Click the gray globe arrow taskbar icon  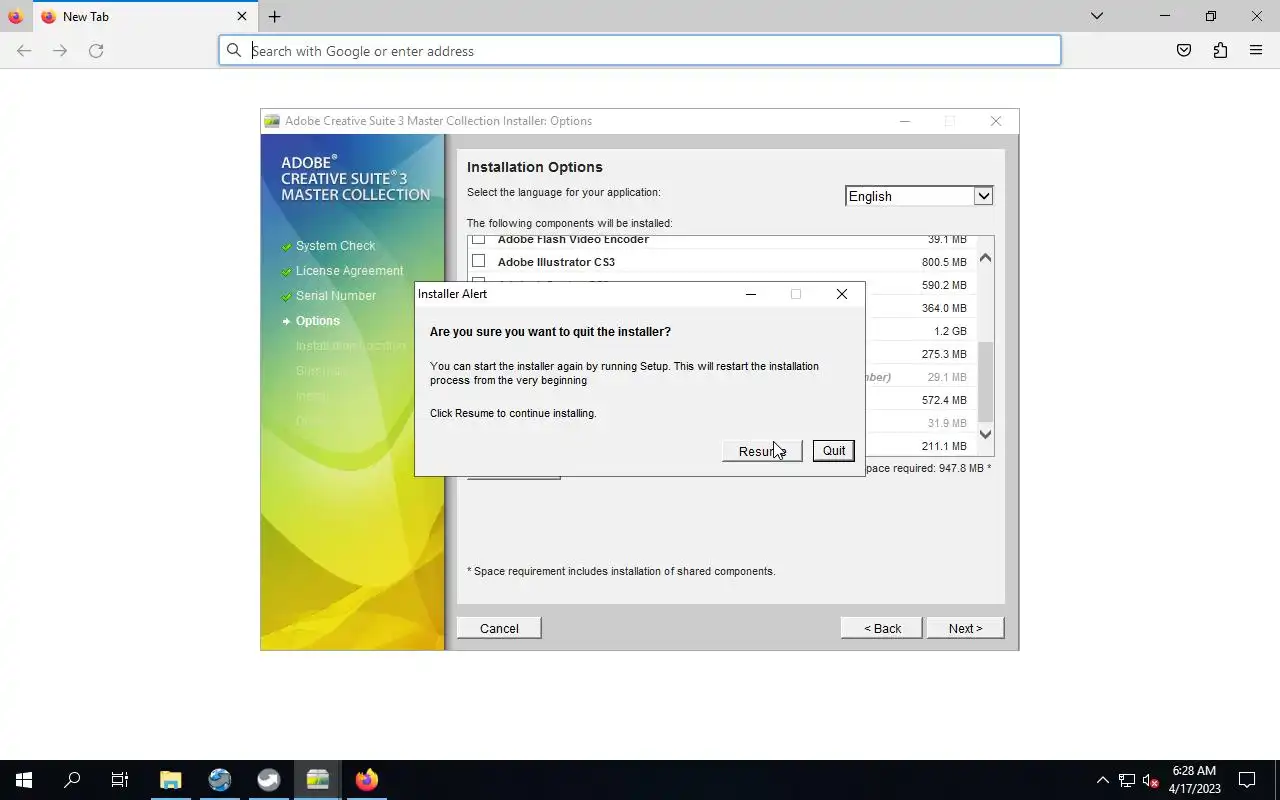(x=269, y=780)
